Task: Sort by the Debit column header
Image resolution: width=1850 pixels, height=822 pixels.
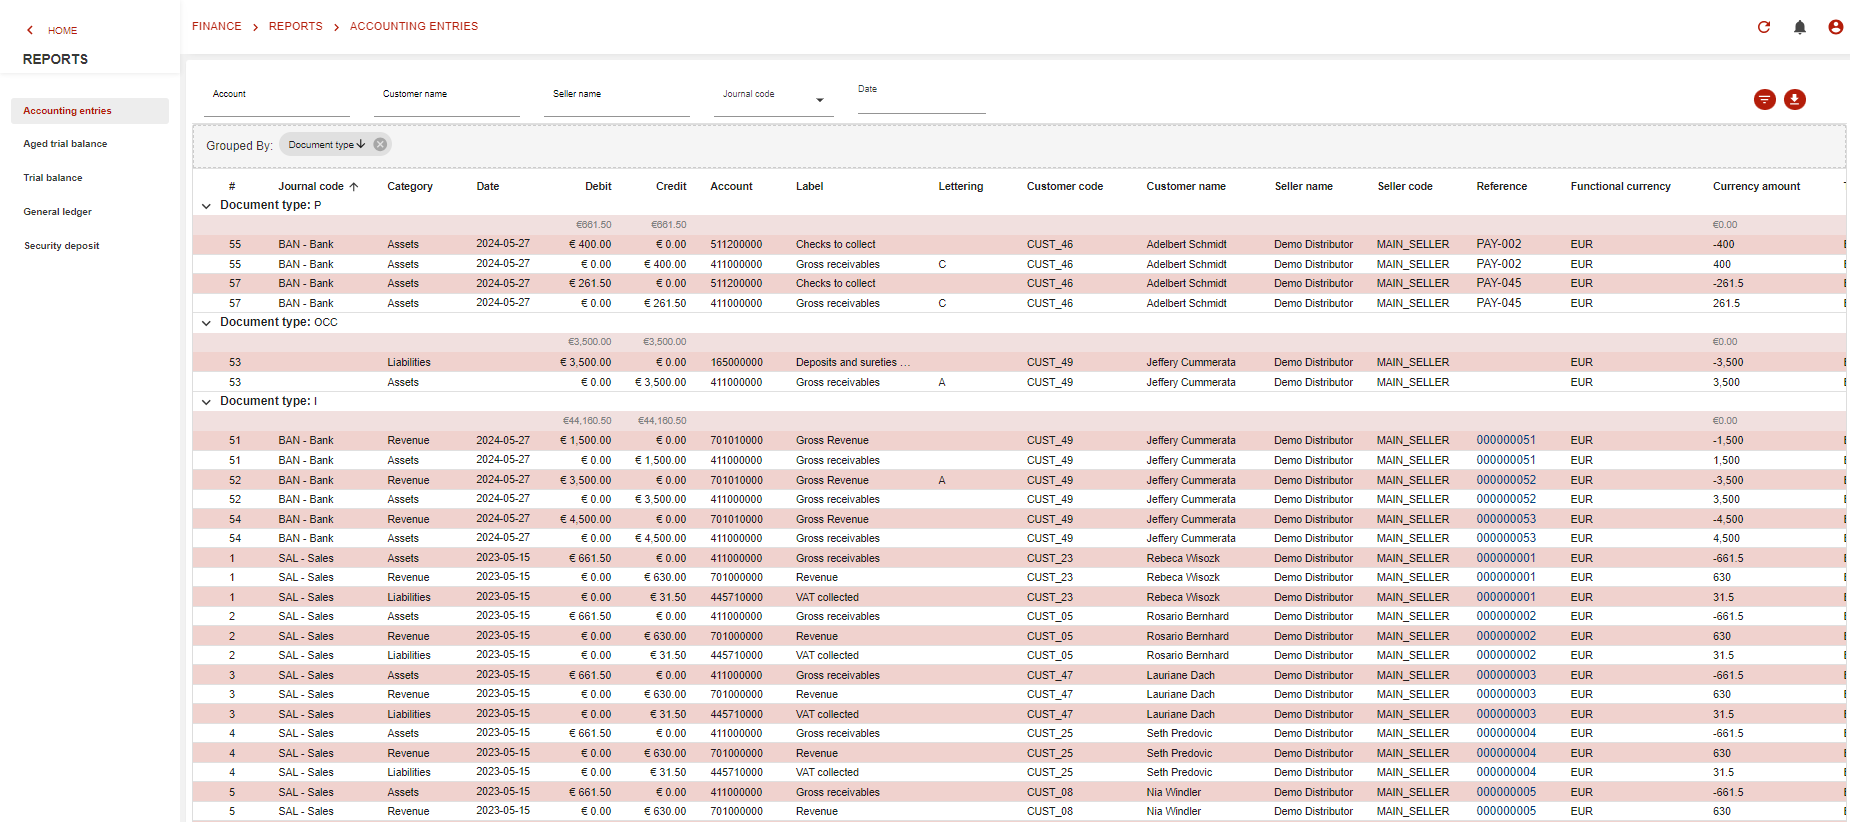Action: pyautogui.click(x=598, y=186)
